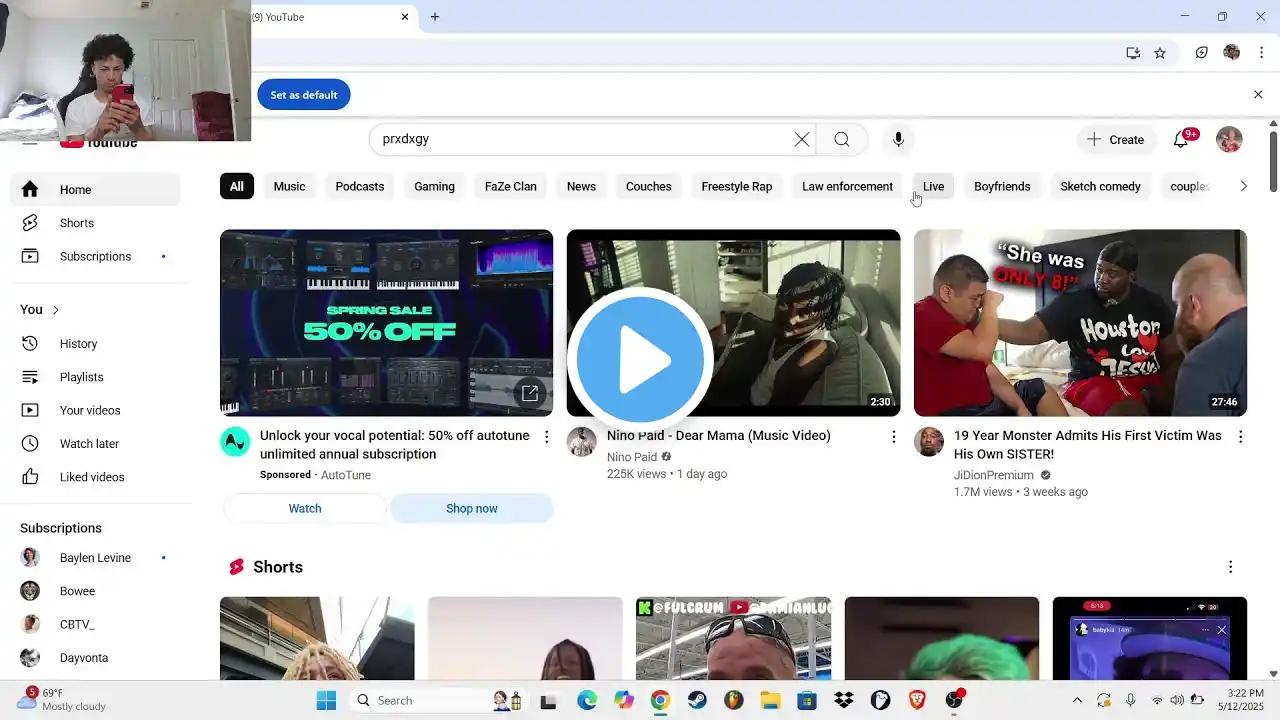Open Microsoft Edge from taskbar
Screen dimensions: 1280x720
click(587, 700)
